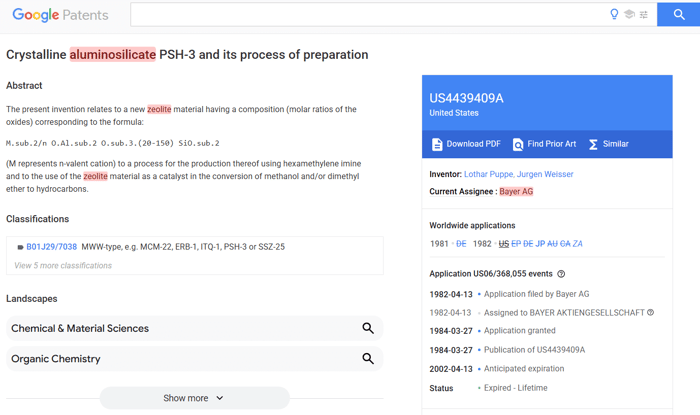Open the ZA worldwide application link
Screen dimensions: 700x415
(x=578, y=244)
